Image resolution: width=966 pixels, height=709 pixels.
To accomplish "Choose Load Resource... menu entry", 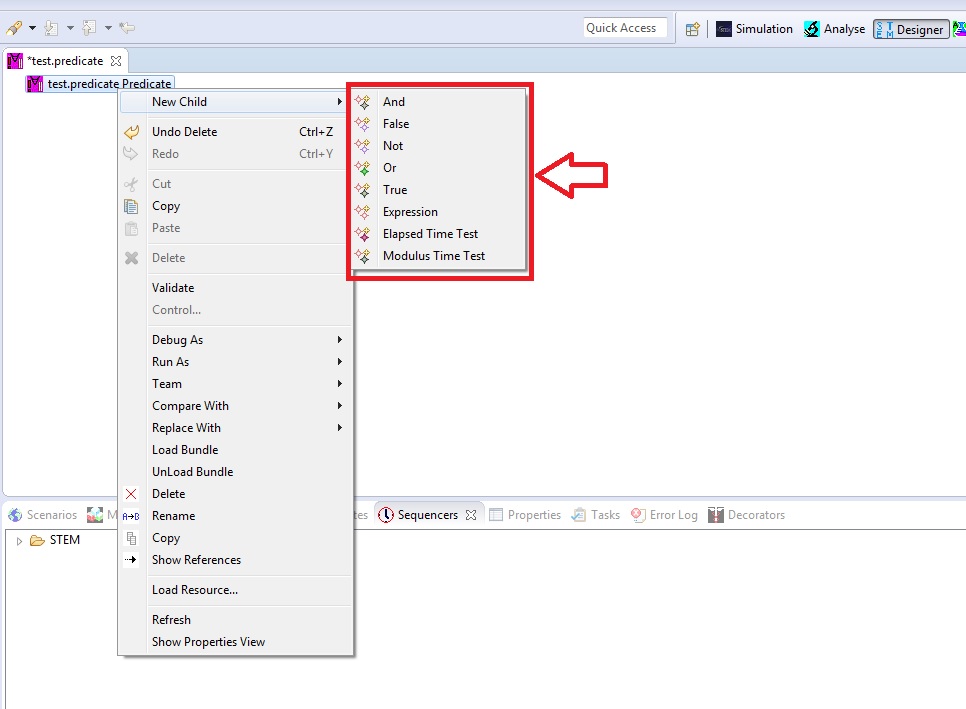I will click(x=236, y=590).
